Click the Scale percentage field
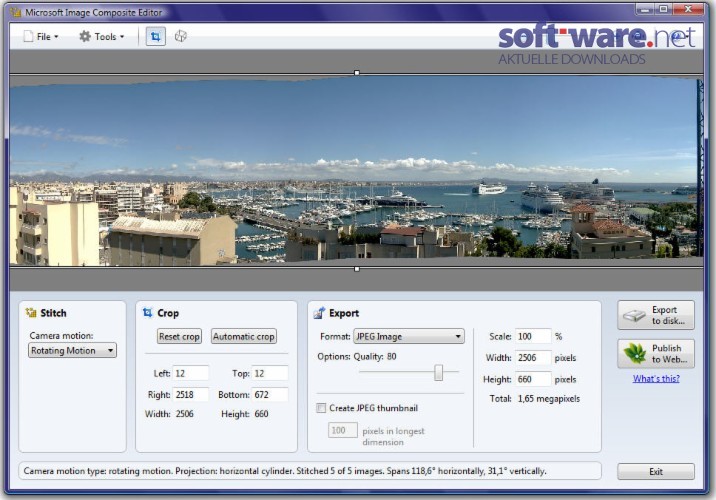The image size is (716, 500). click(x=533, y=337)
